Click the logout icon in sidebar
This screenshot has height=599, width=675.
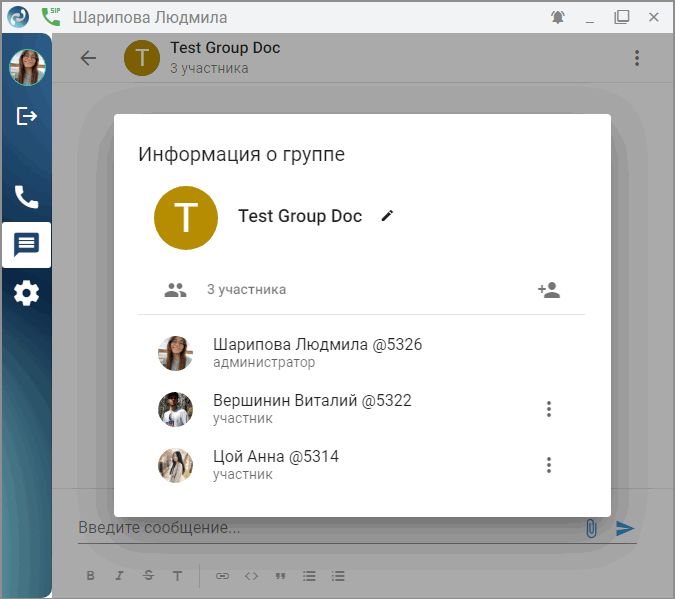pos(27,116)
